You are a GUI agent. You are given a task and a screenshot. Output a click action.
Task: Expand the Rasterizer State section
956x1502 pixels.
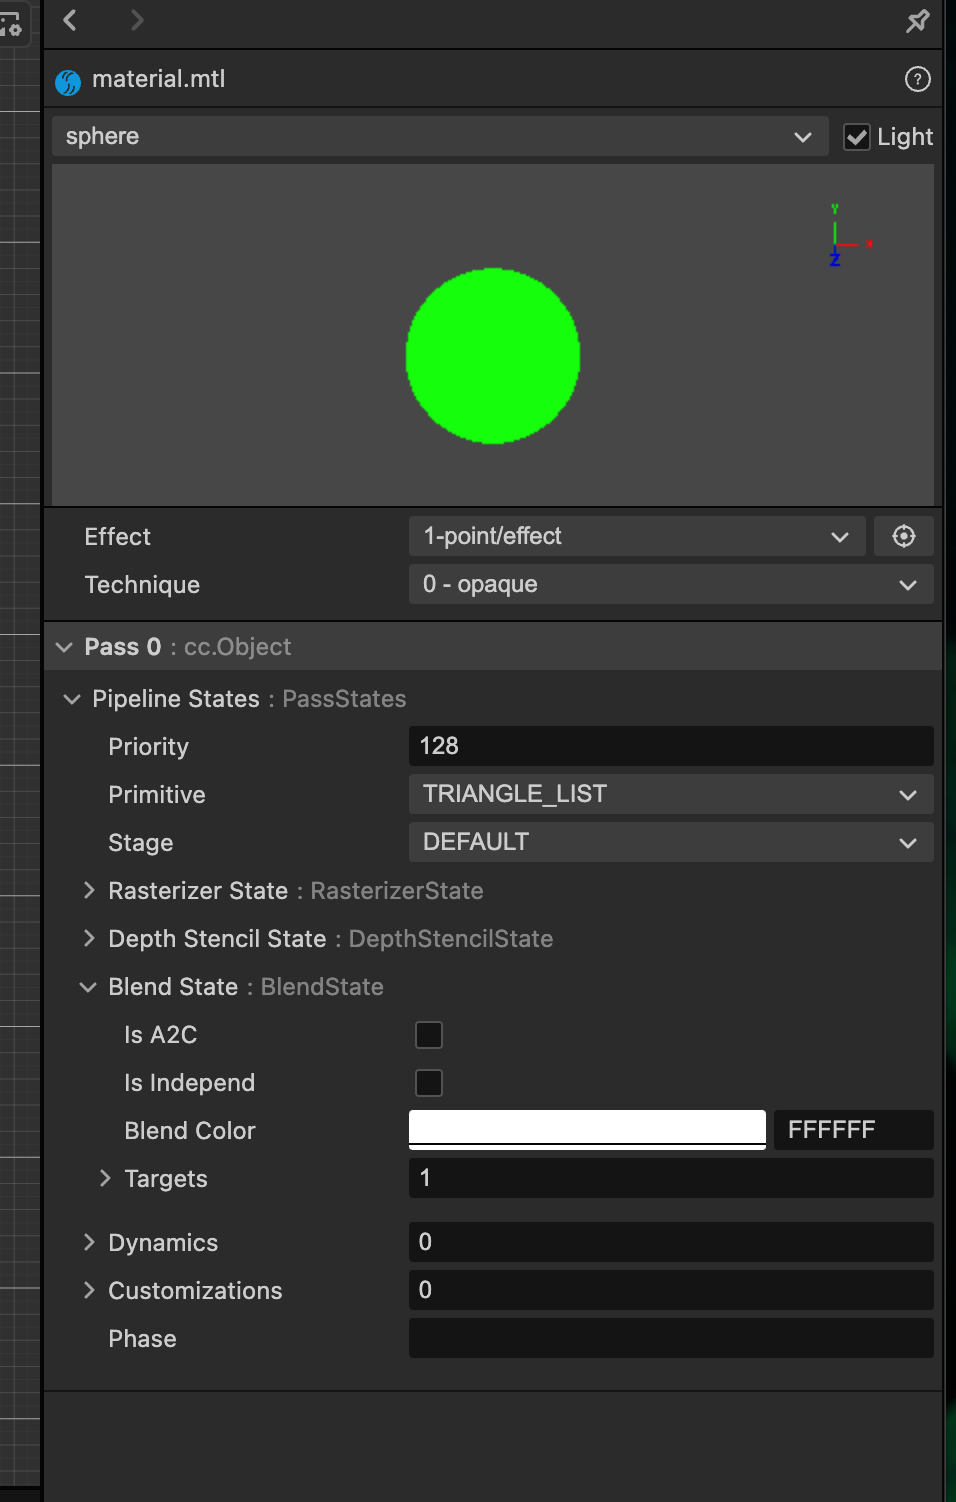[x=90, y=891]
